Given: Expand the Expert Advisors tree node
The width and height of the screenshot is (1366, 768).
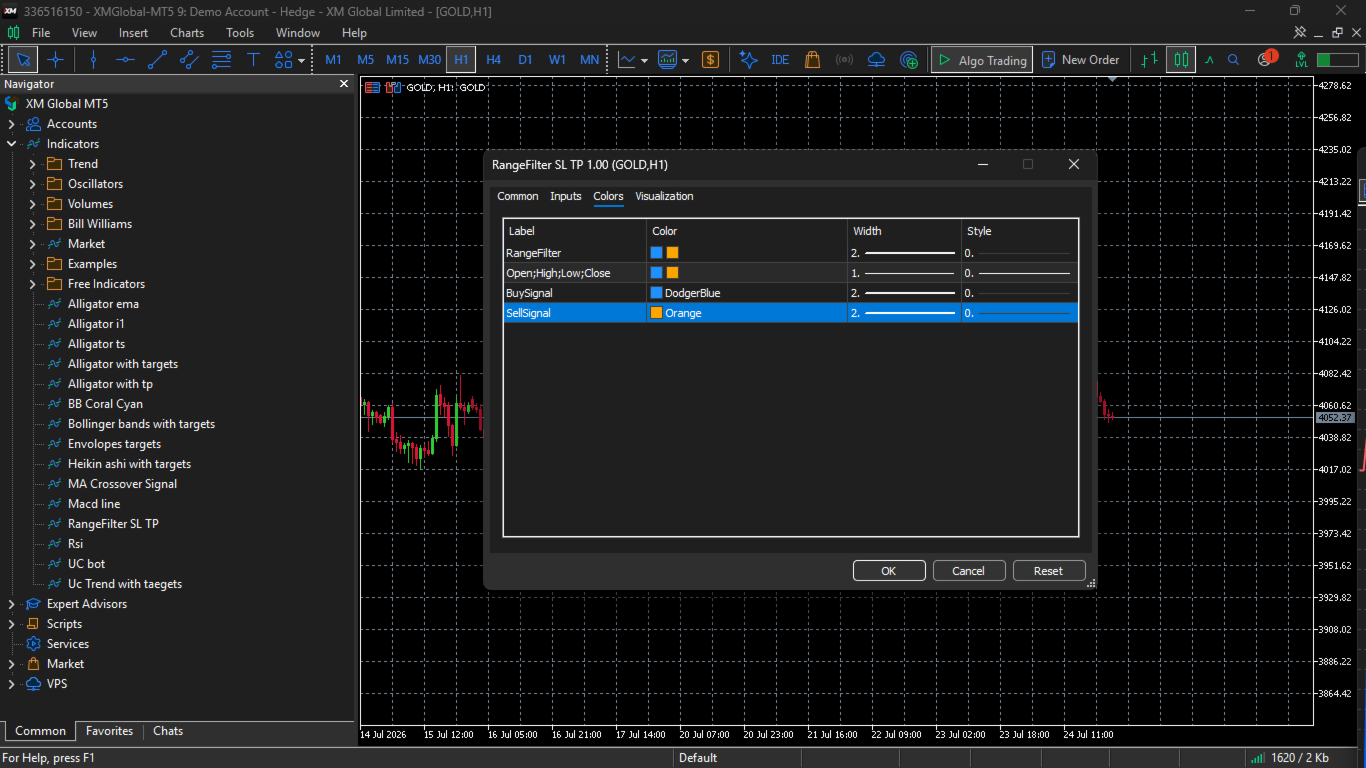Looking at the screenshot, I should [x=12, y=604].
